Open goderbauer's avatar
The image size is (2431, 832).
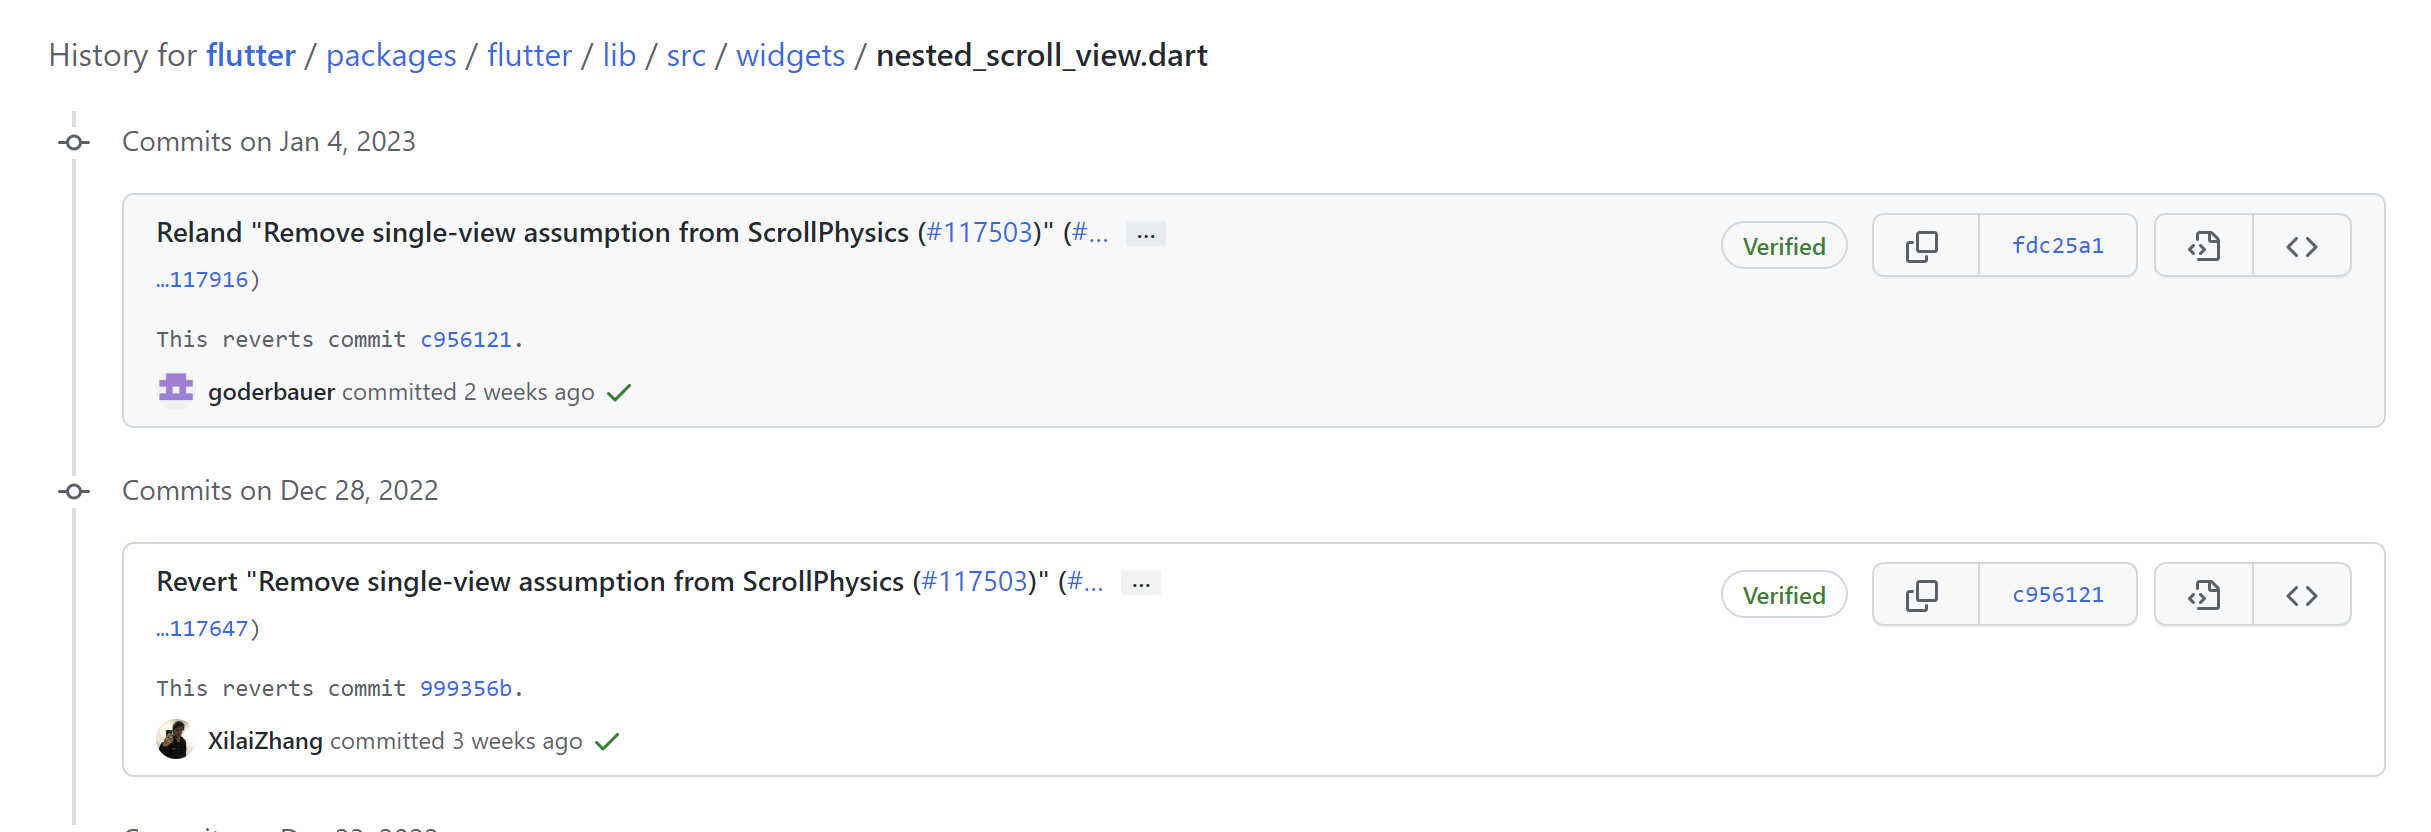click(176, 391)
